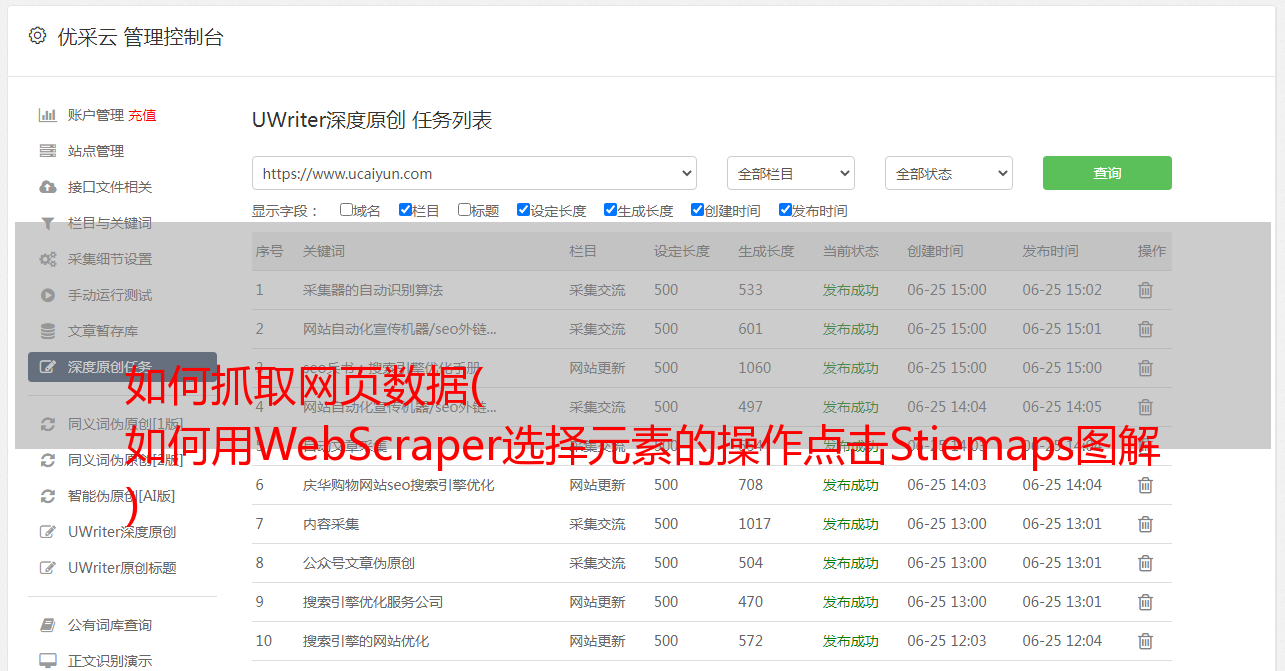Viewport: 1285px width, 671px height.
Task: Toggle the 发布时间 checkbox
Action: click(785, 210)
